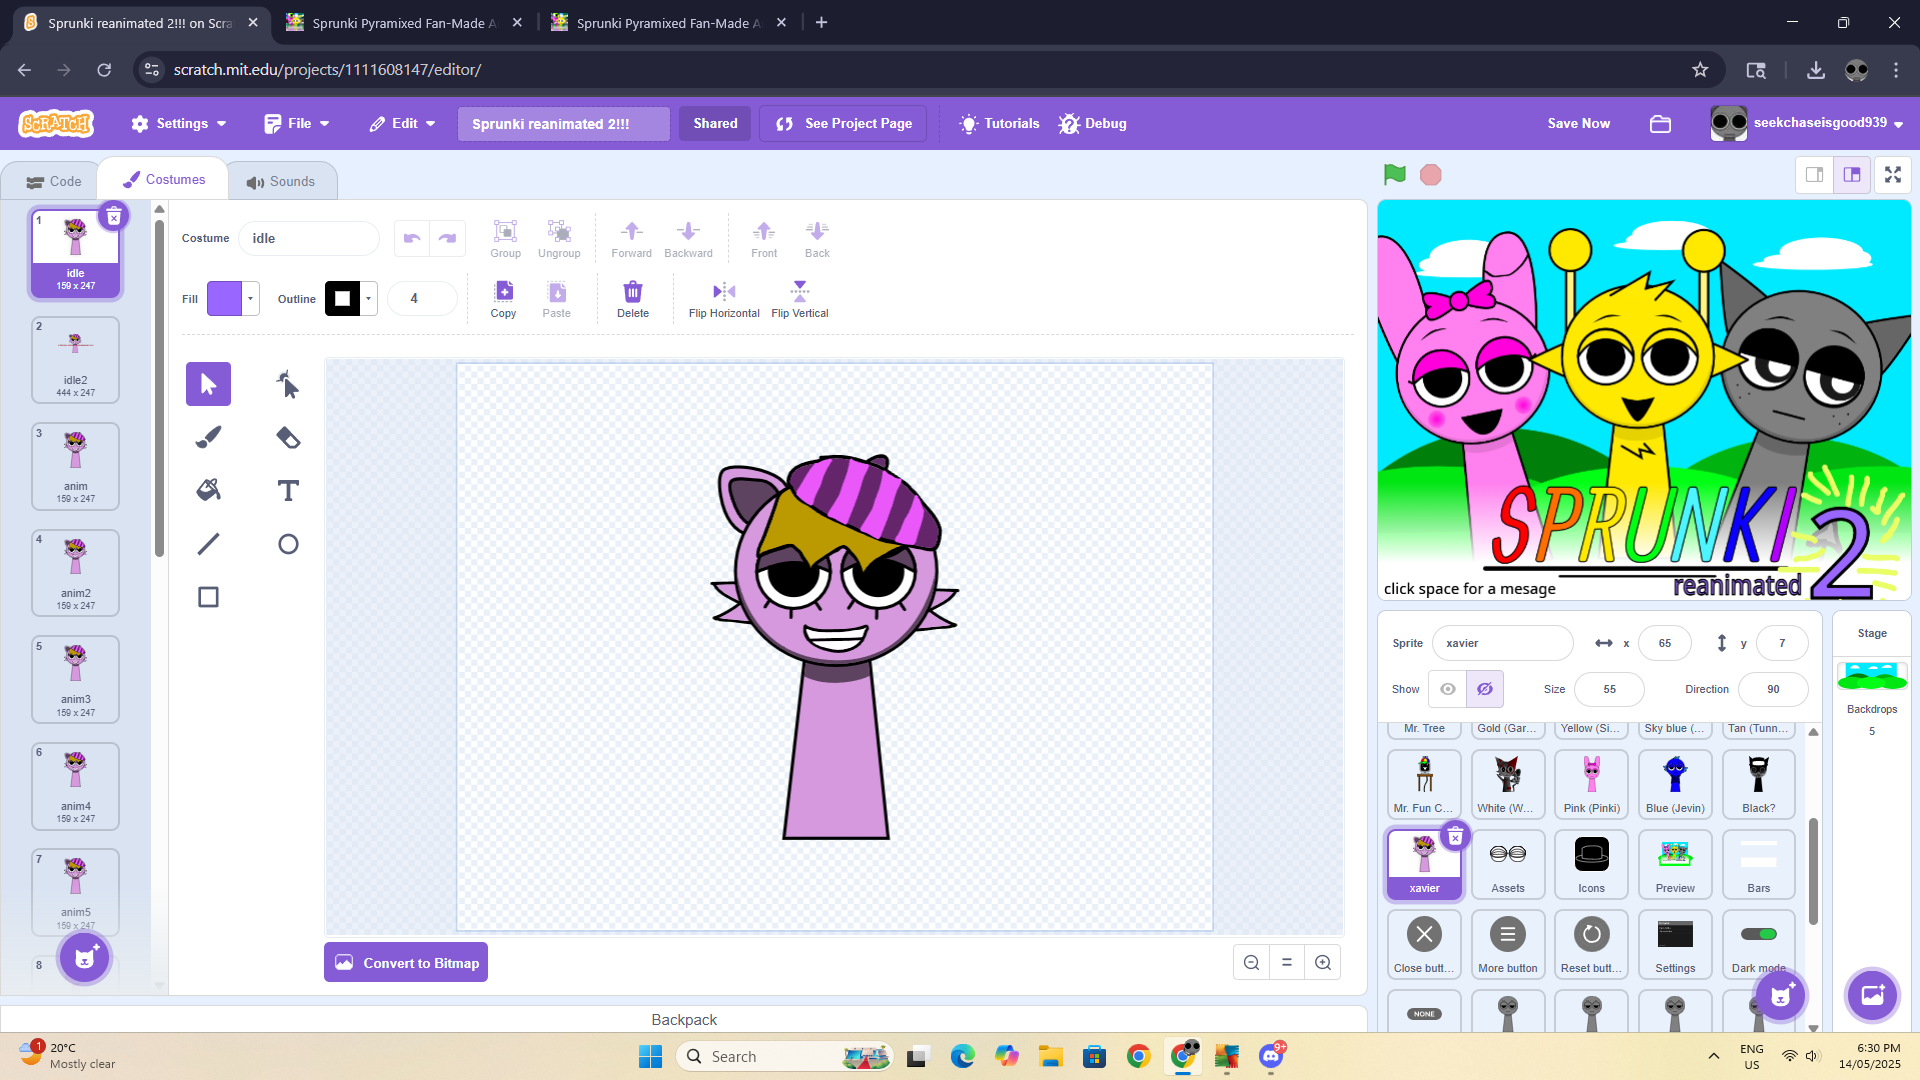The image size is (1920, 1080).
Task: Click Save Now
Action: 1578,124
